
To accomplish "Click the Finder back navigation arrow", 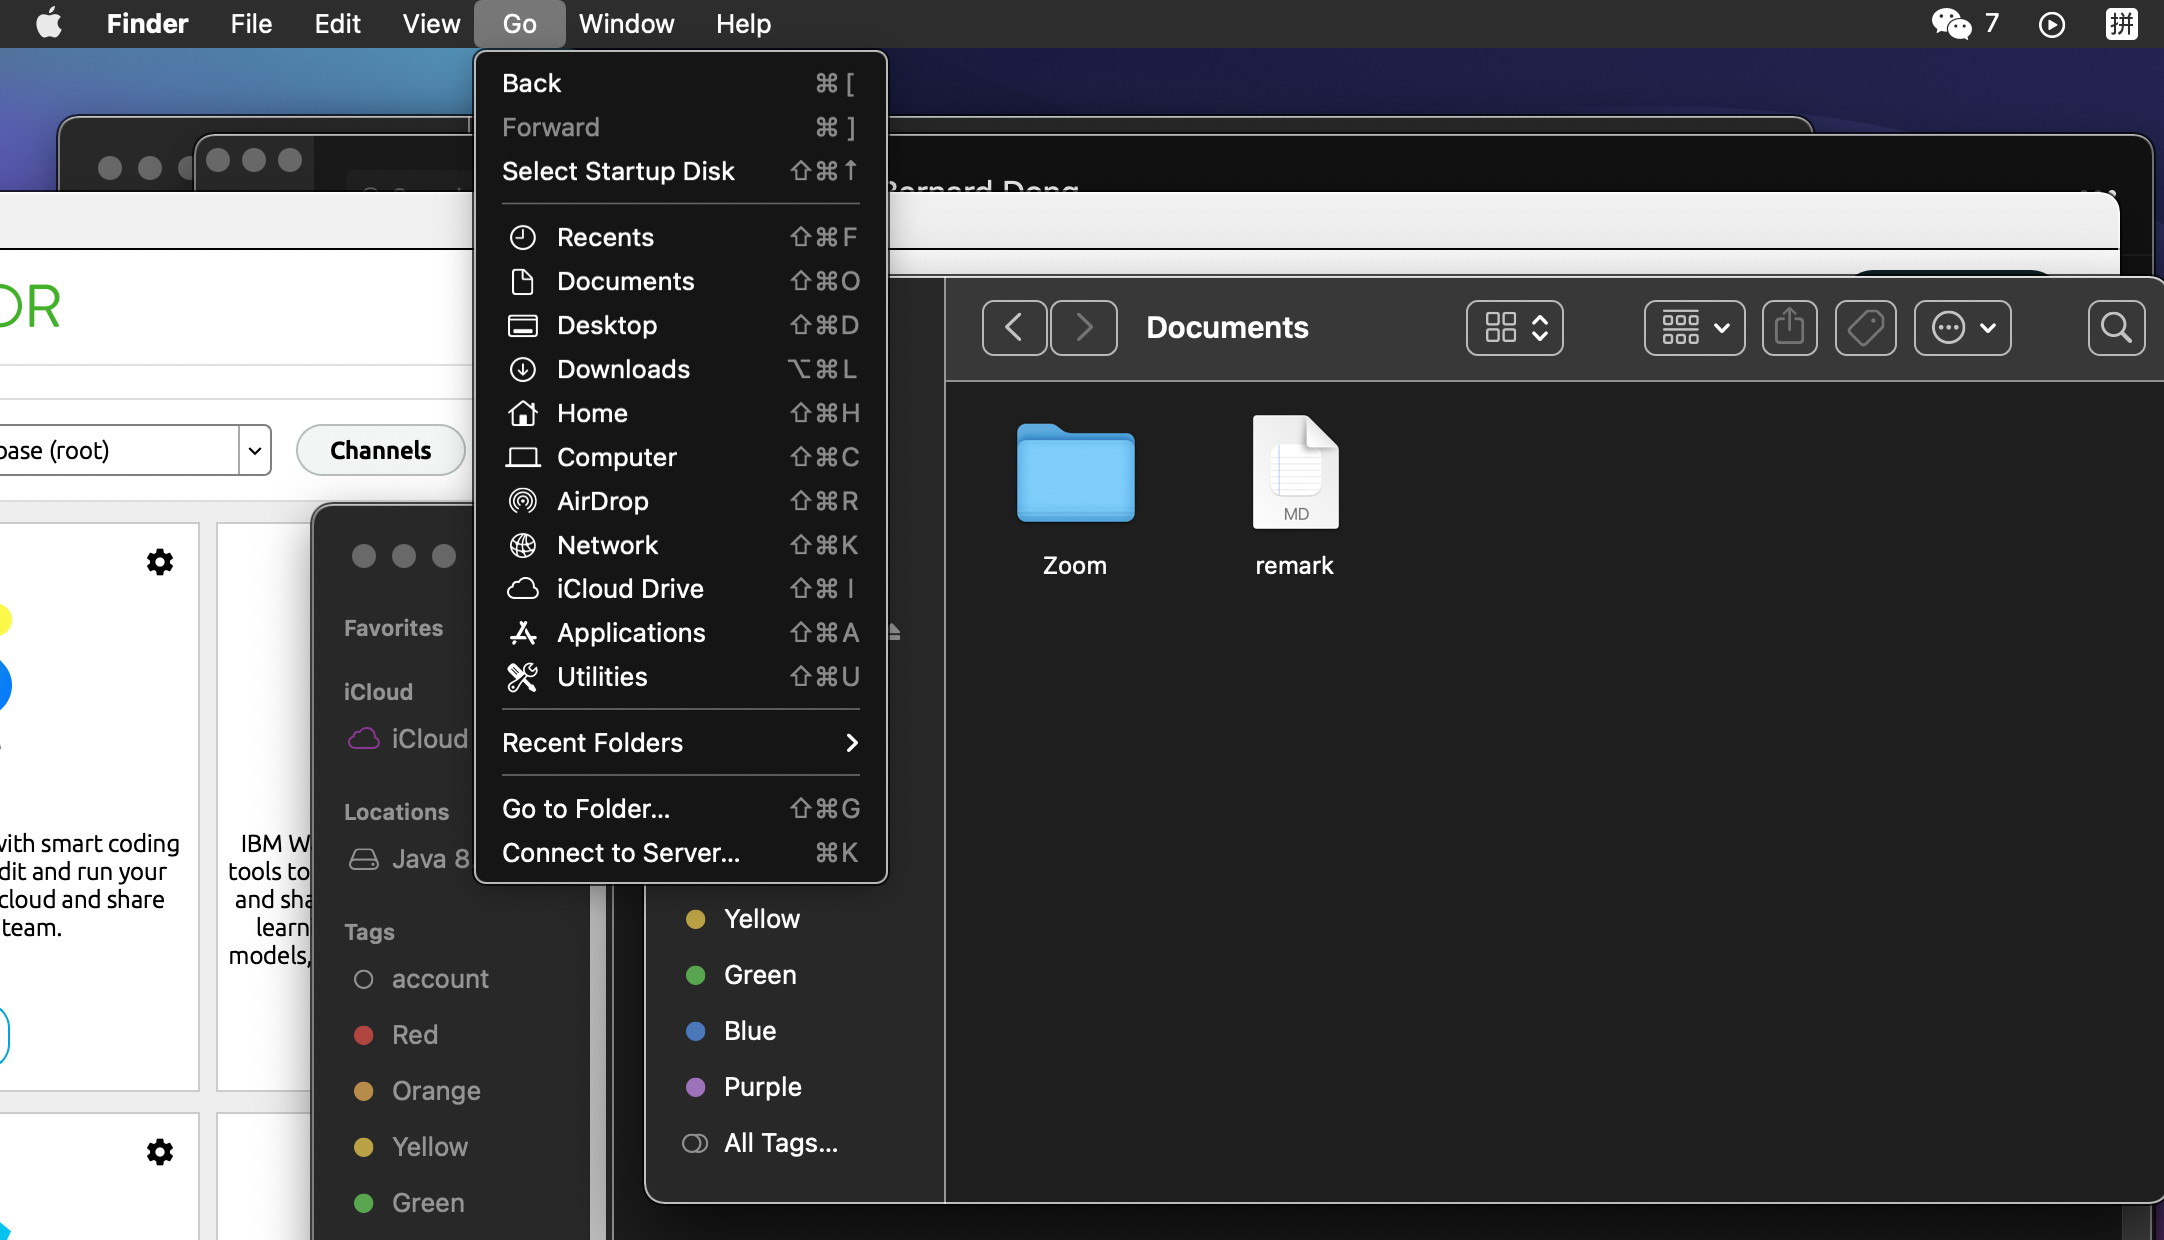I will click(x=1014, y=327).
